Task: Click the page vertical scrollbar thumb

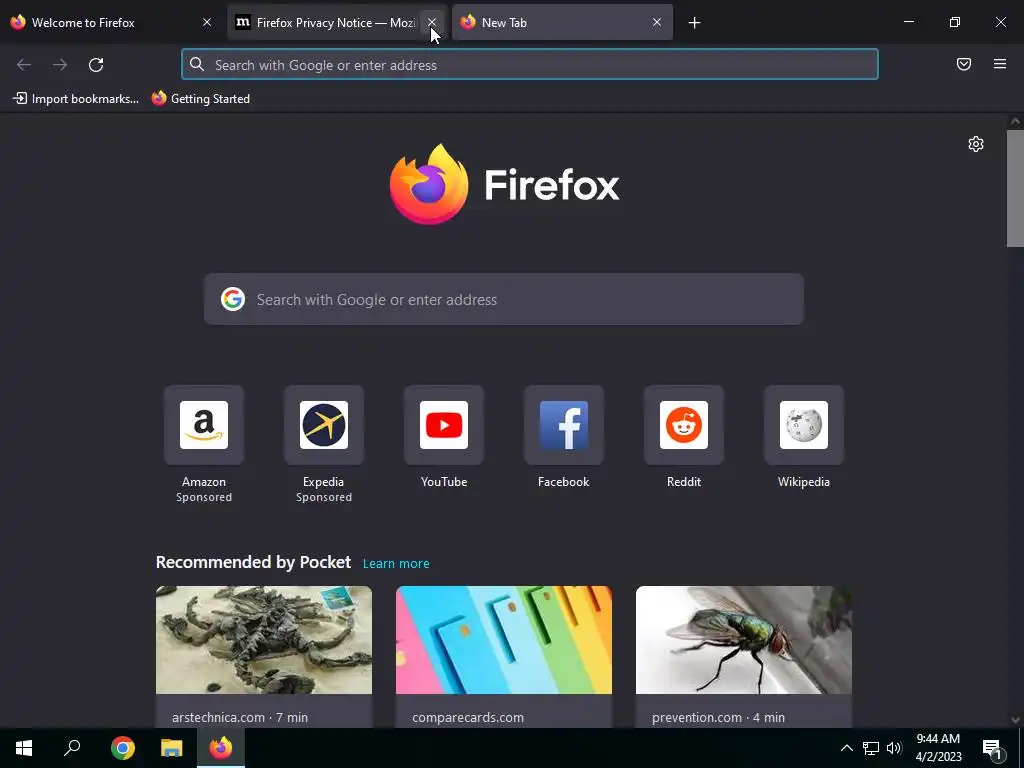Action: tap(1015, 189)
